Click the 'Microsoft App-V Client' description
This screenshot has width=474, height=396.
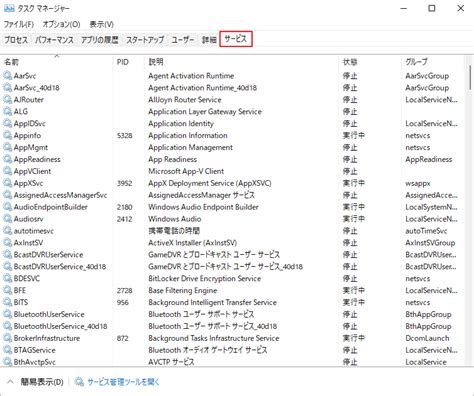pos(186,171)
